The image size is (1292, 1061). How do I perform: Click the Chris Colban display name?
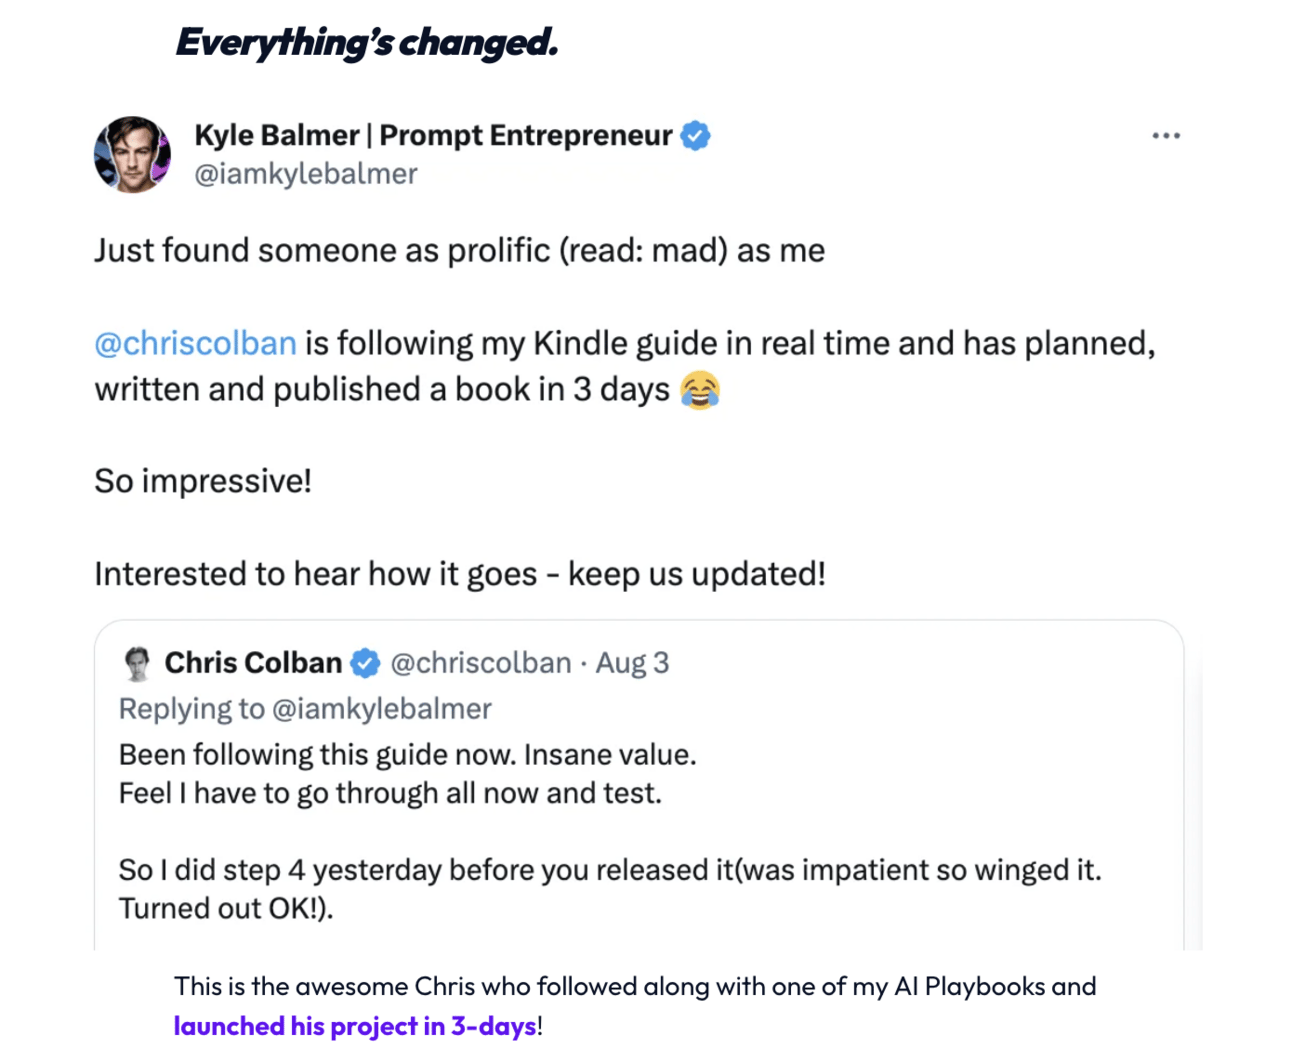pos(253,663)
